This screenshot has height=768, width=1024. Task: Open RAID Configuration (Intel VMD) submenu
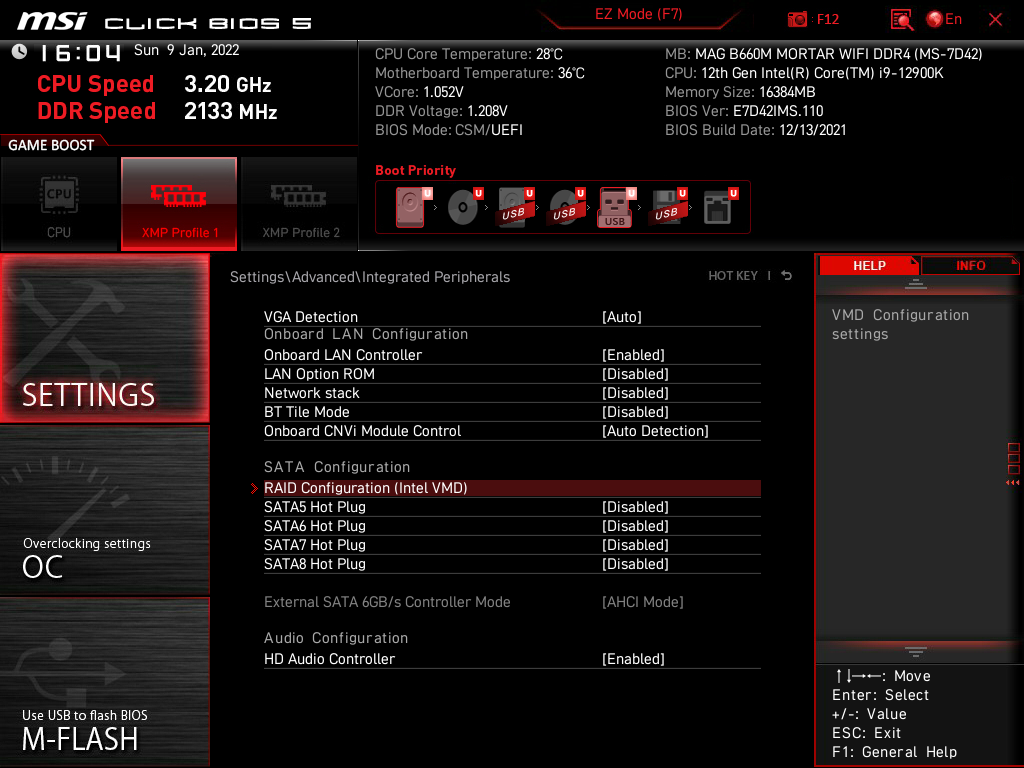pos(512,488)
